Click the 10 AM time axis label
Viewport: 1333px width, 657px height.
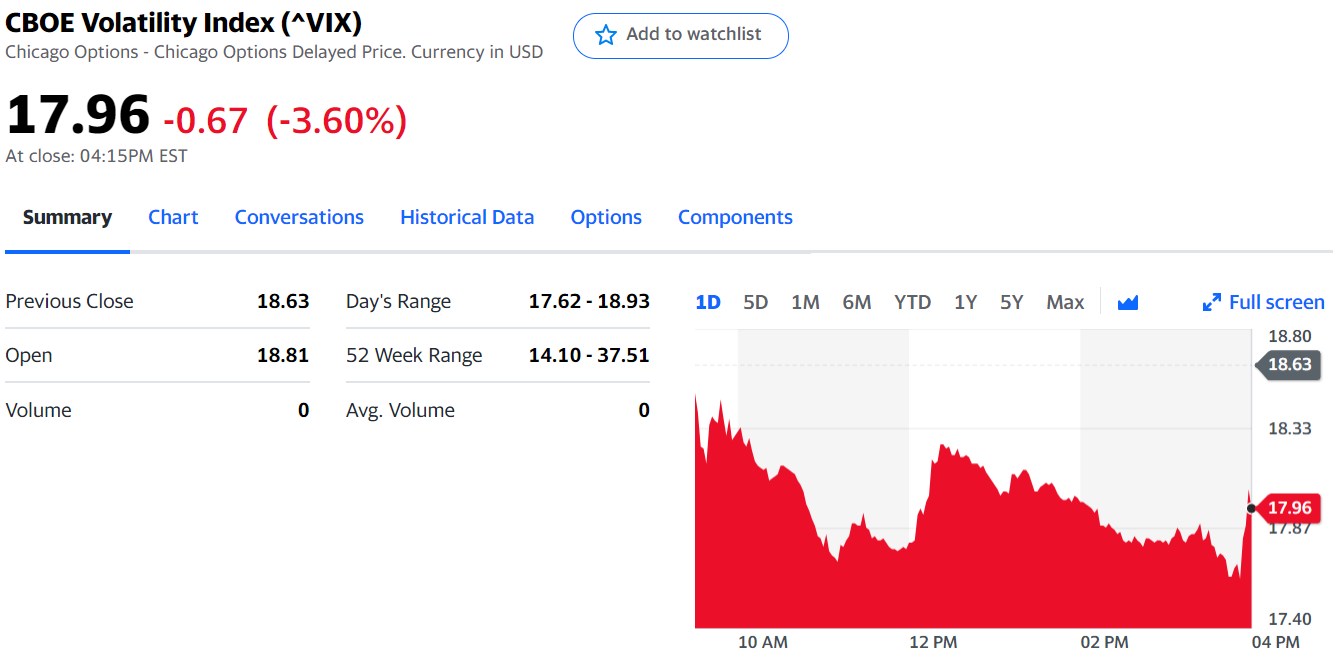click(x=763, y=642)
